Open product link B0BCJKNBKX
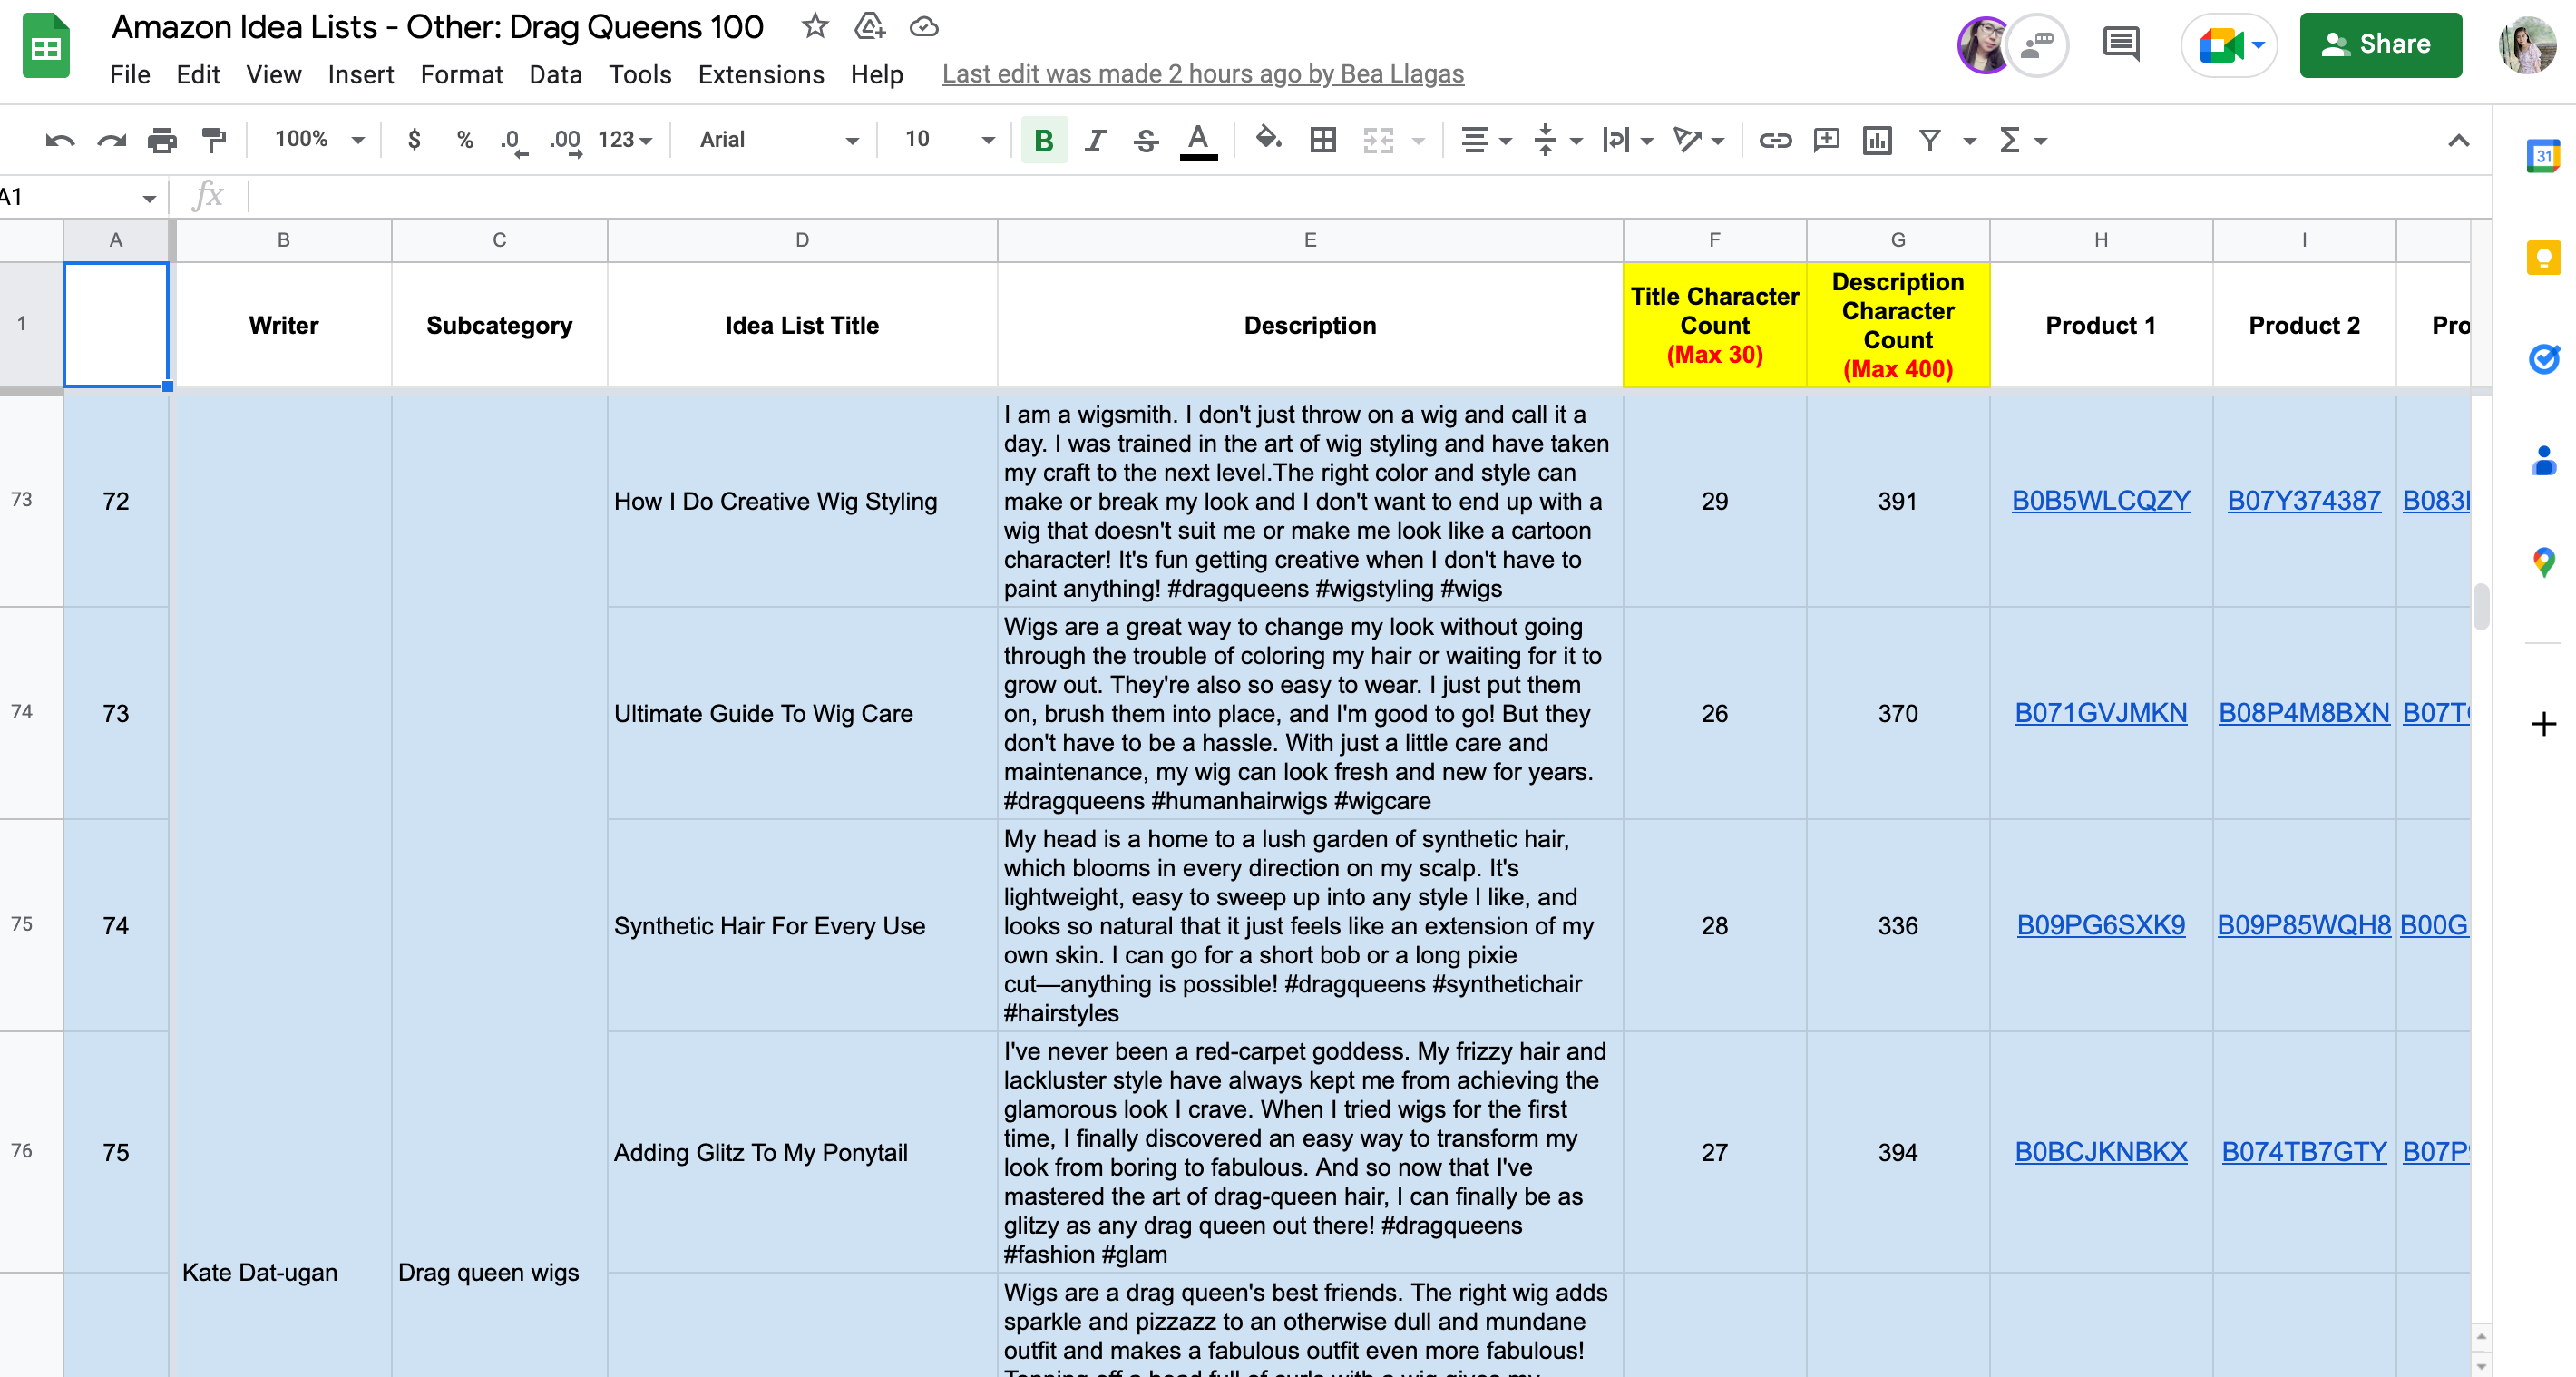This screenshot has height=1377, width=2576. (x=2101, y=1152)
